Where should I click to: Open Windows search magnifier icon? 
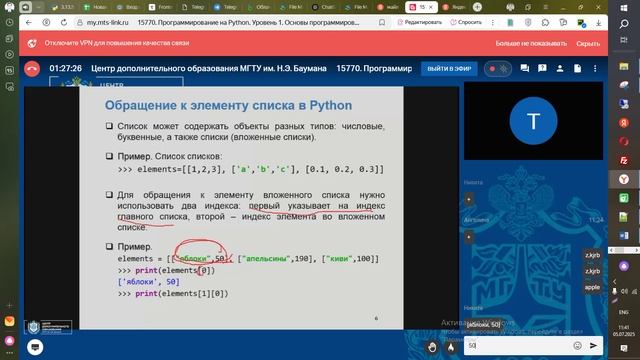coord(624,24)
